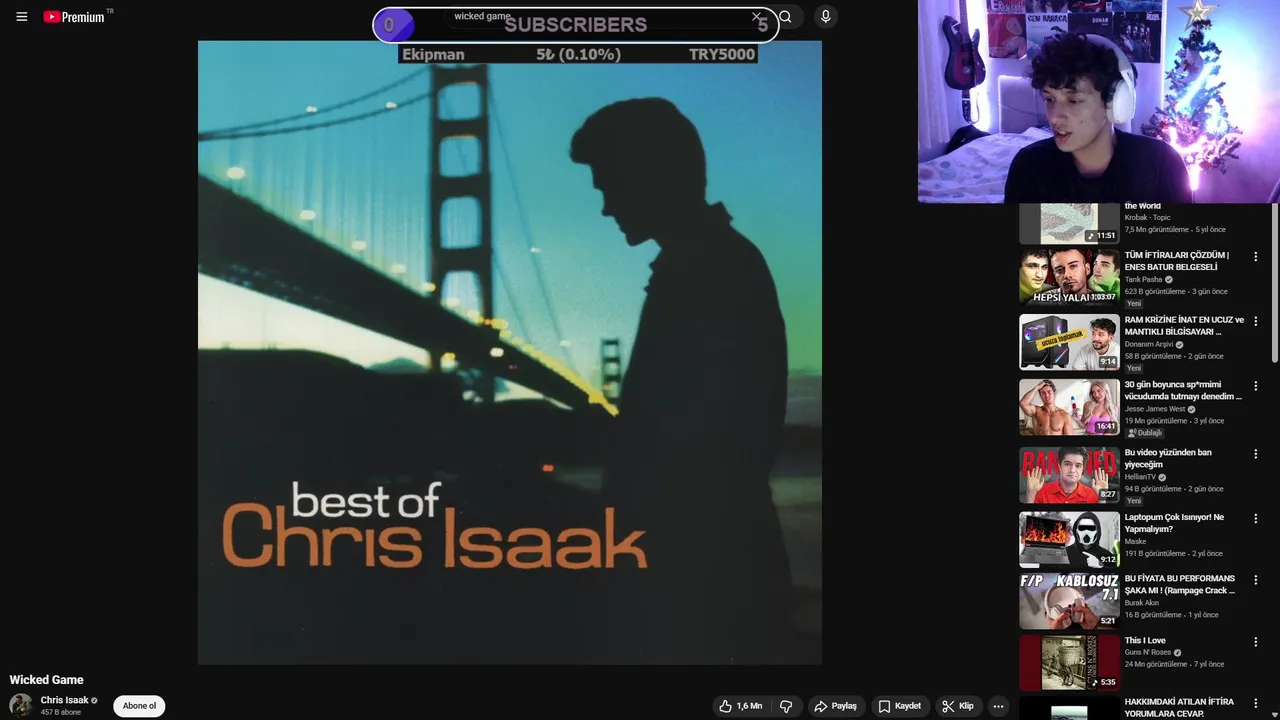This screenshot has width=1280, height=720.
Task: Click channel name Donanım Arşivi
Action: point(1149,344)
